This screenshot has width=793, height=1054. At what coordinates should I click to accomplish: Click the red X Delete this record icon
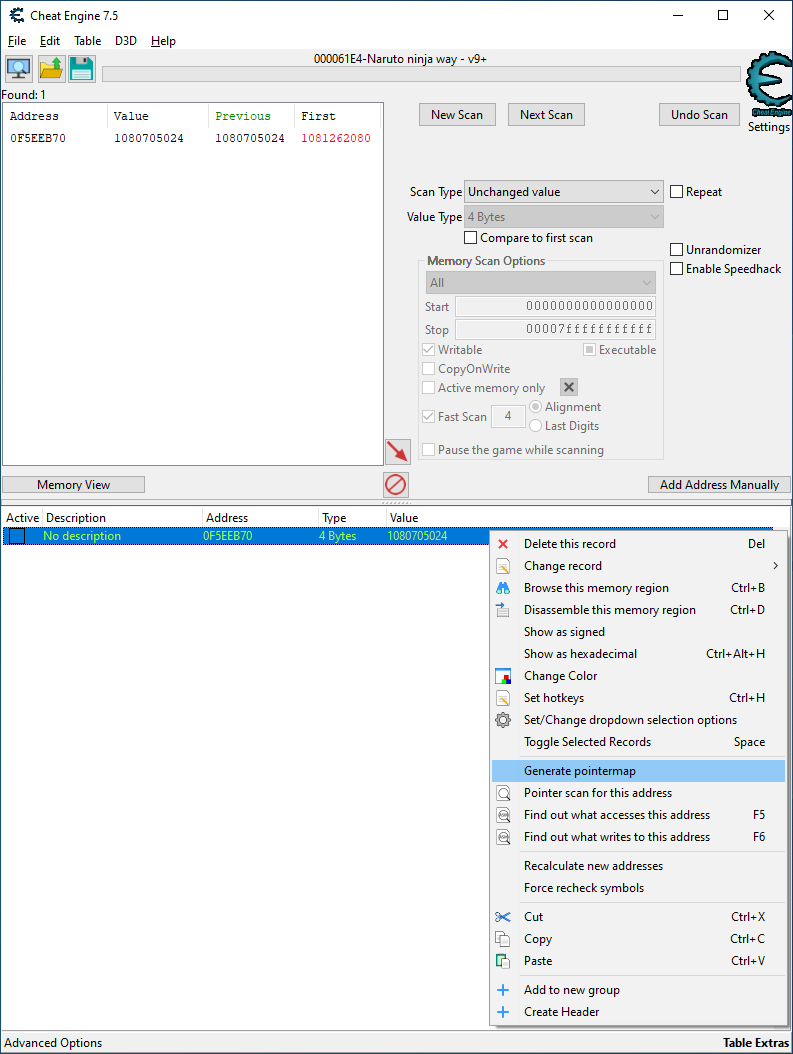click(503, 544)
